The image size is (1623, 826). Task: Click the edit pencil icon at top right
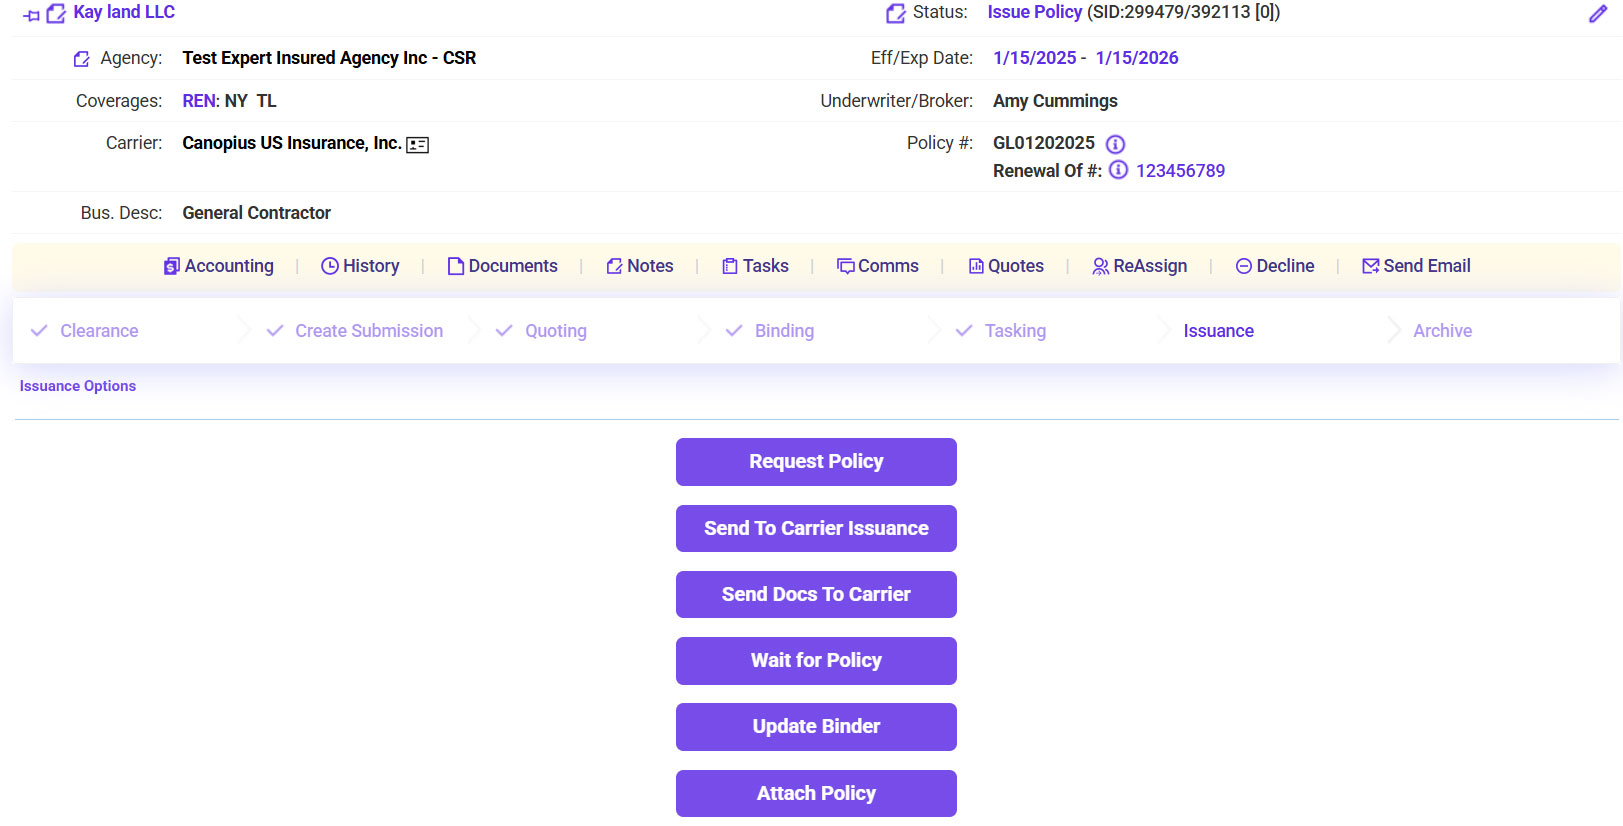1597,14
